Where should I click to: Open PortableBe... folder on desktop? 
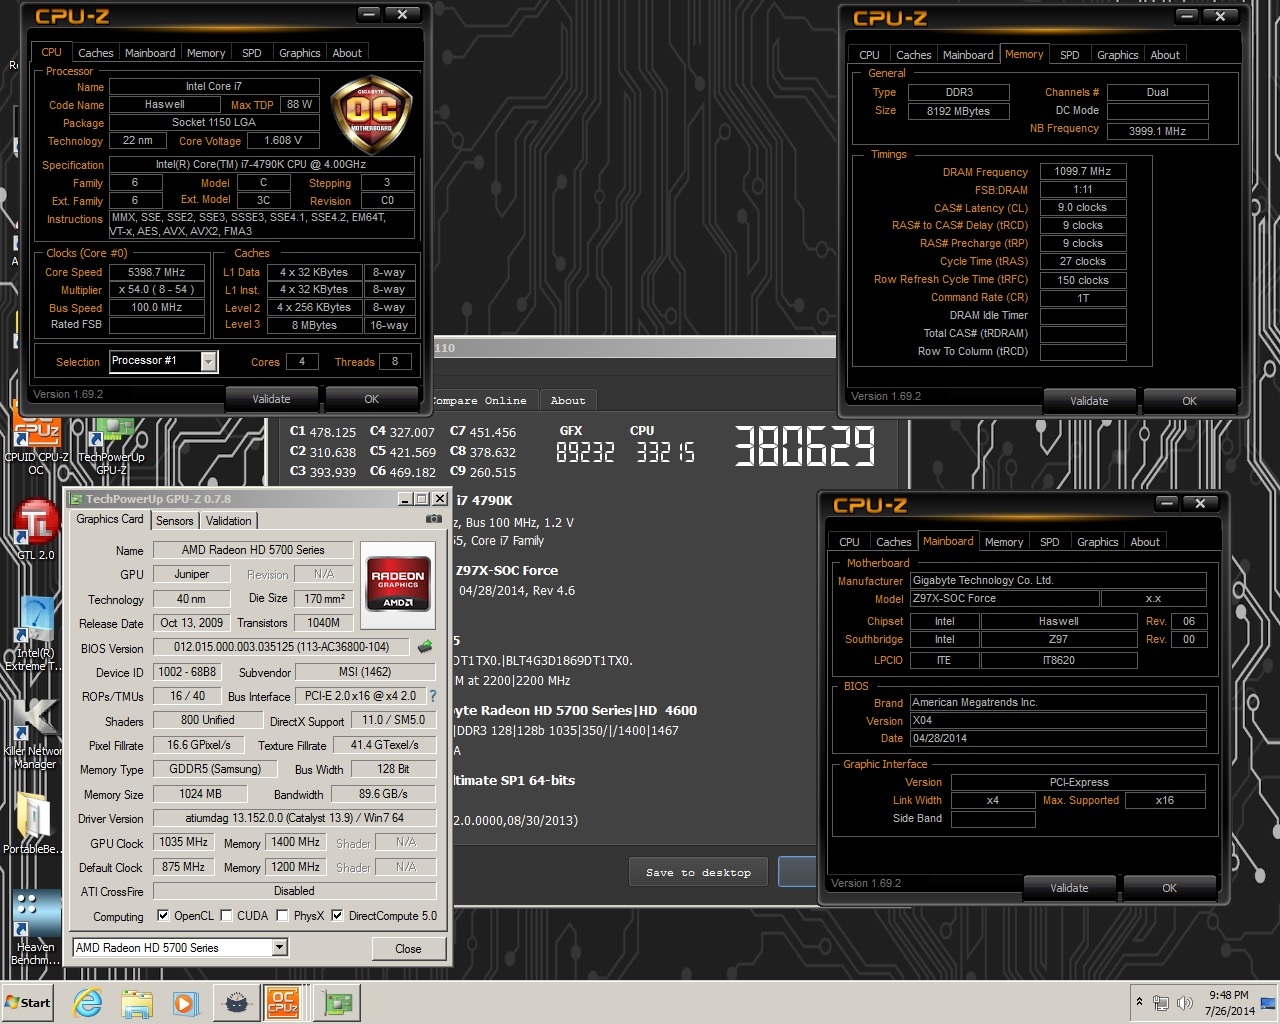click(x=34, y=822)
